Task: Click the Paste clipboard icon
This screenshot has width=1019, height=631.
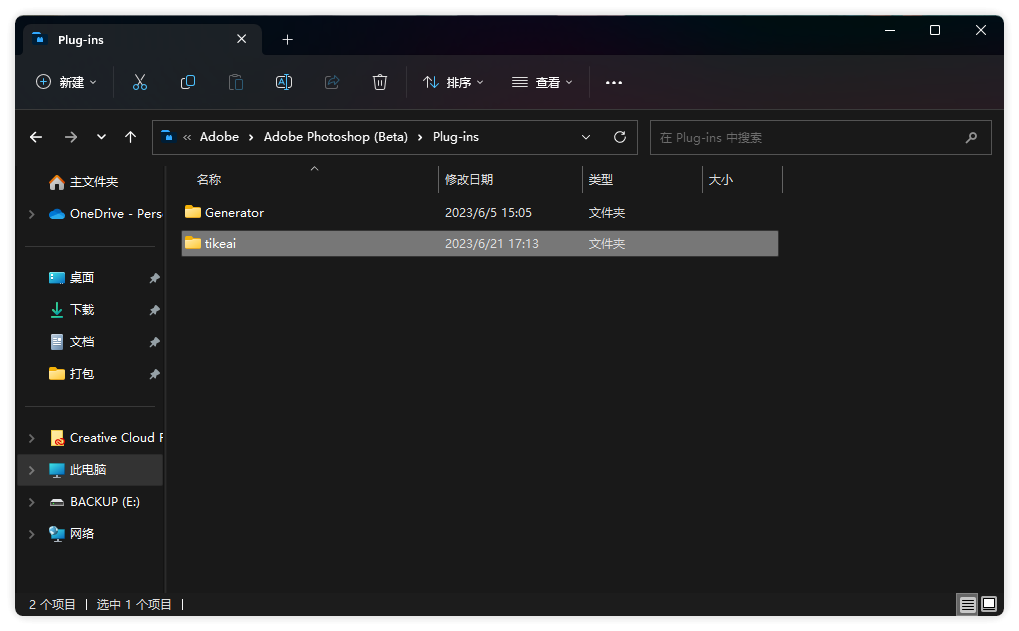Action: click(x=236, y=83)
